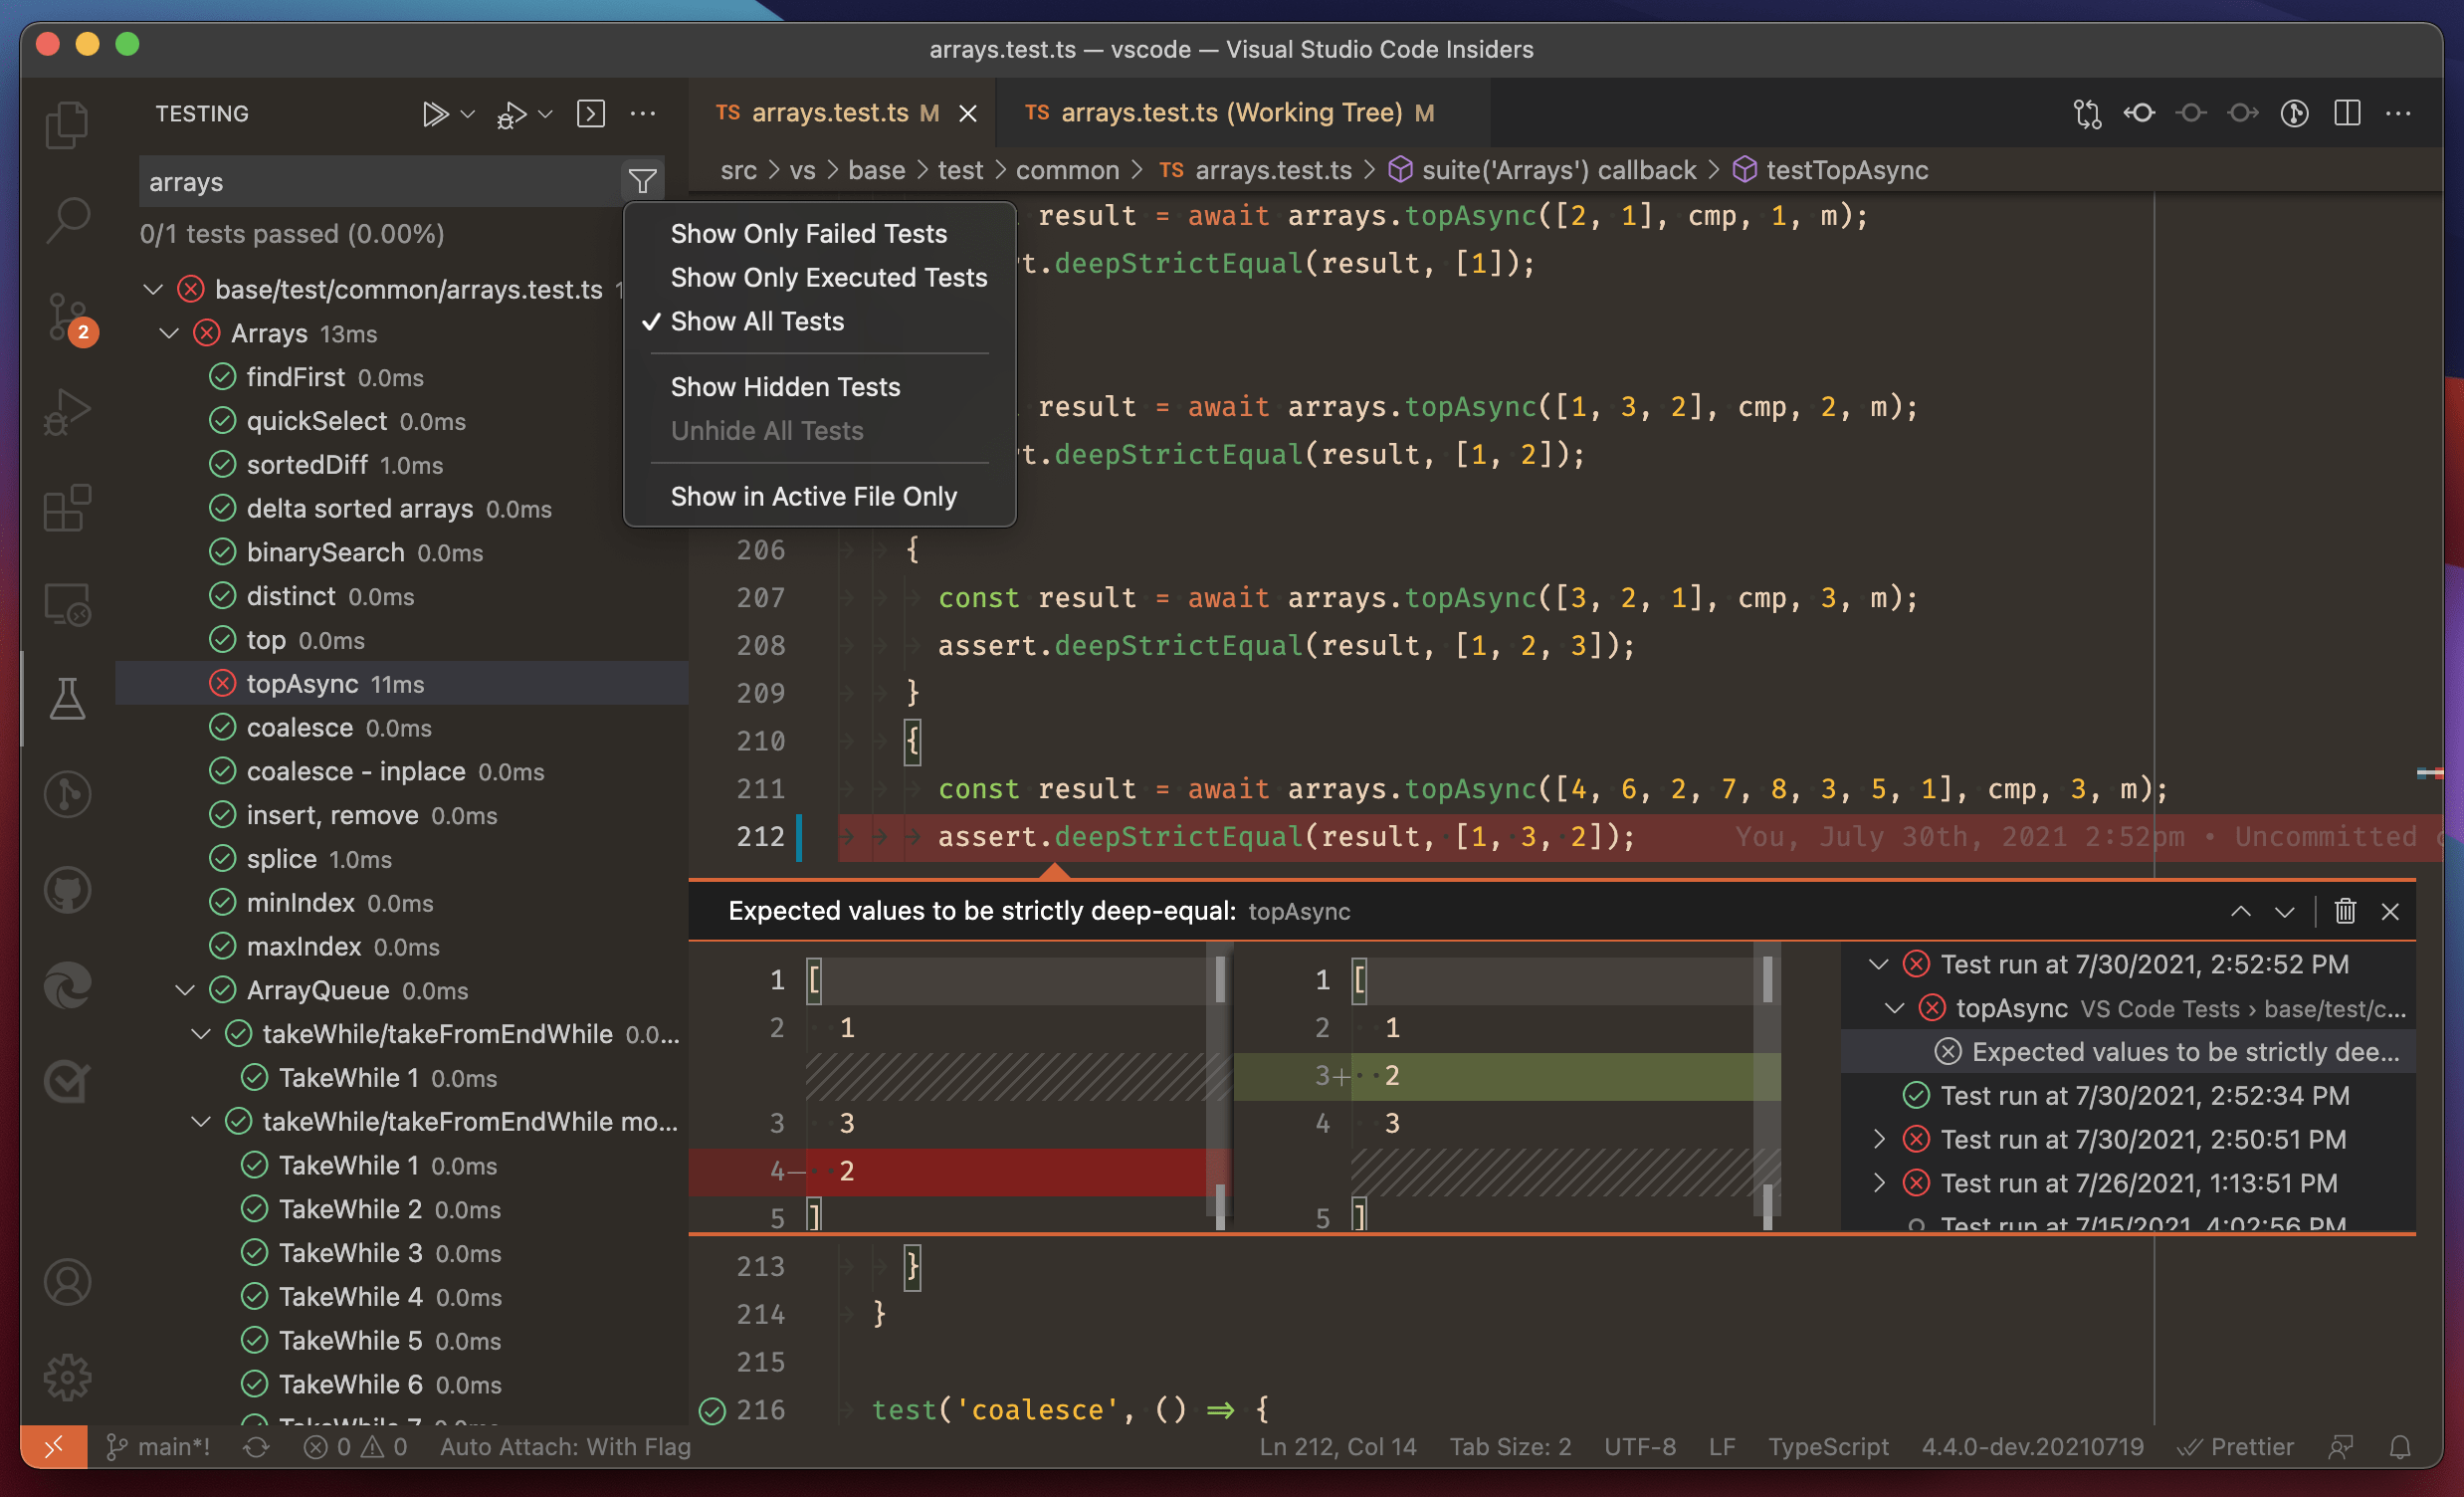This screenshot has height=1497, width=2464.
Task: Enable Show Only Executed Tests
Action: tap(827, 278)
